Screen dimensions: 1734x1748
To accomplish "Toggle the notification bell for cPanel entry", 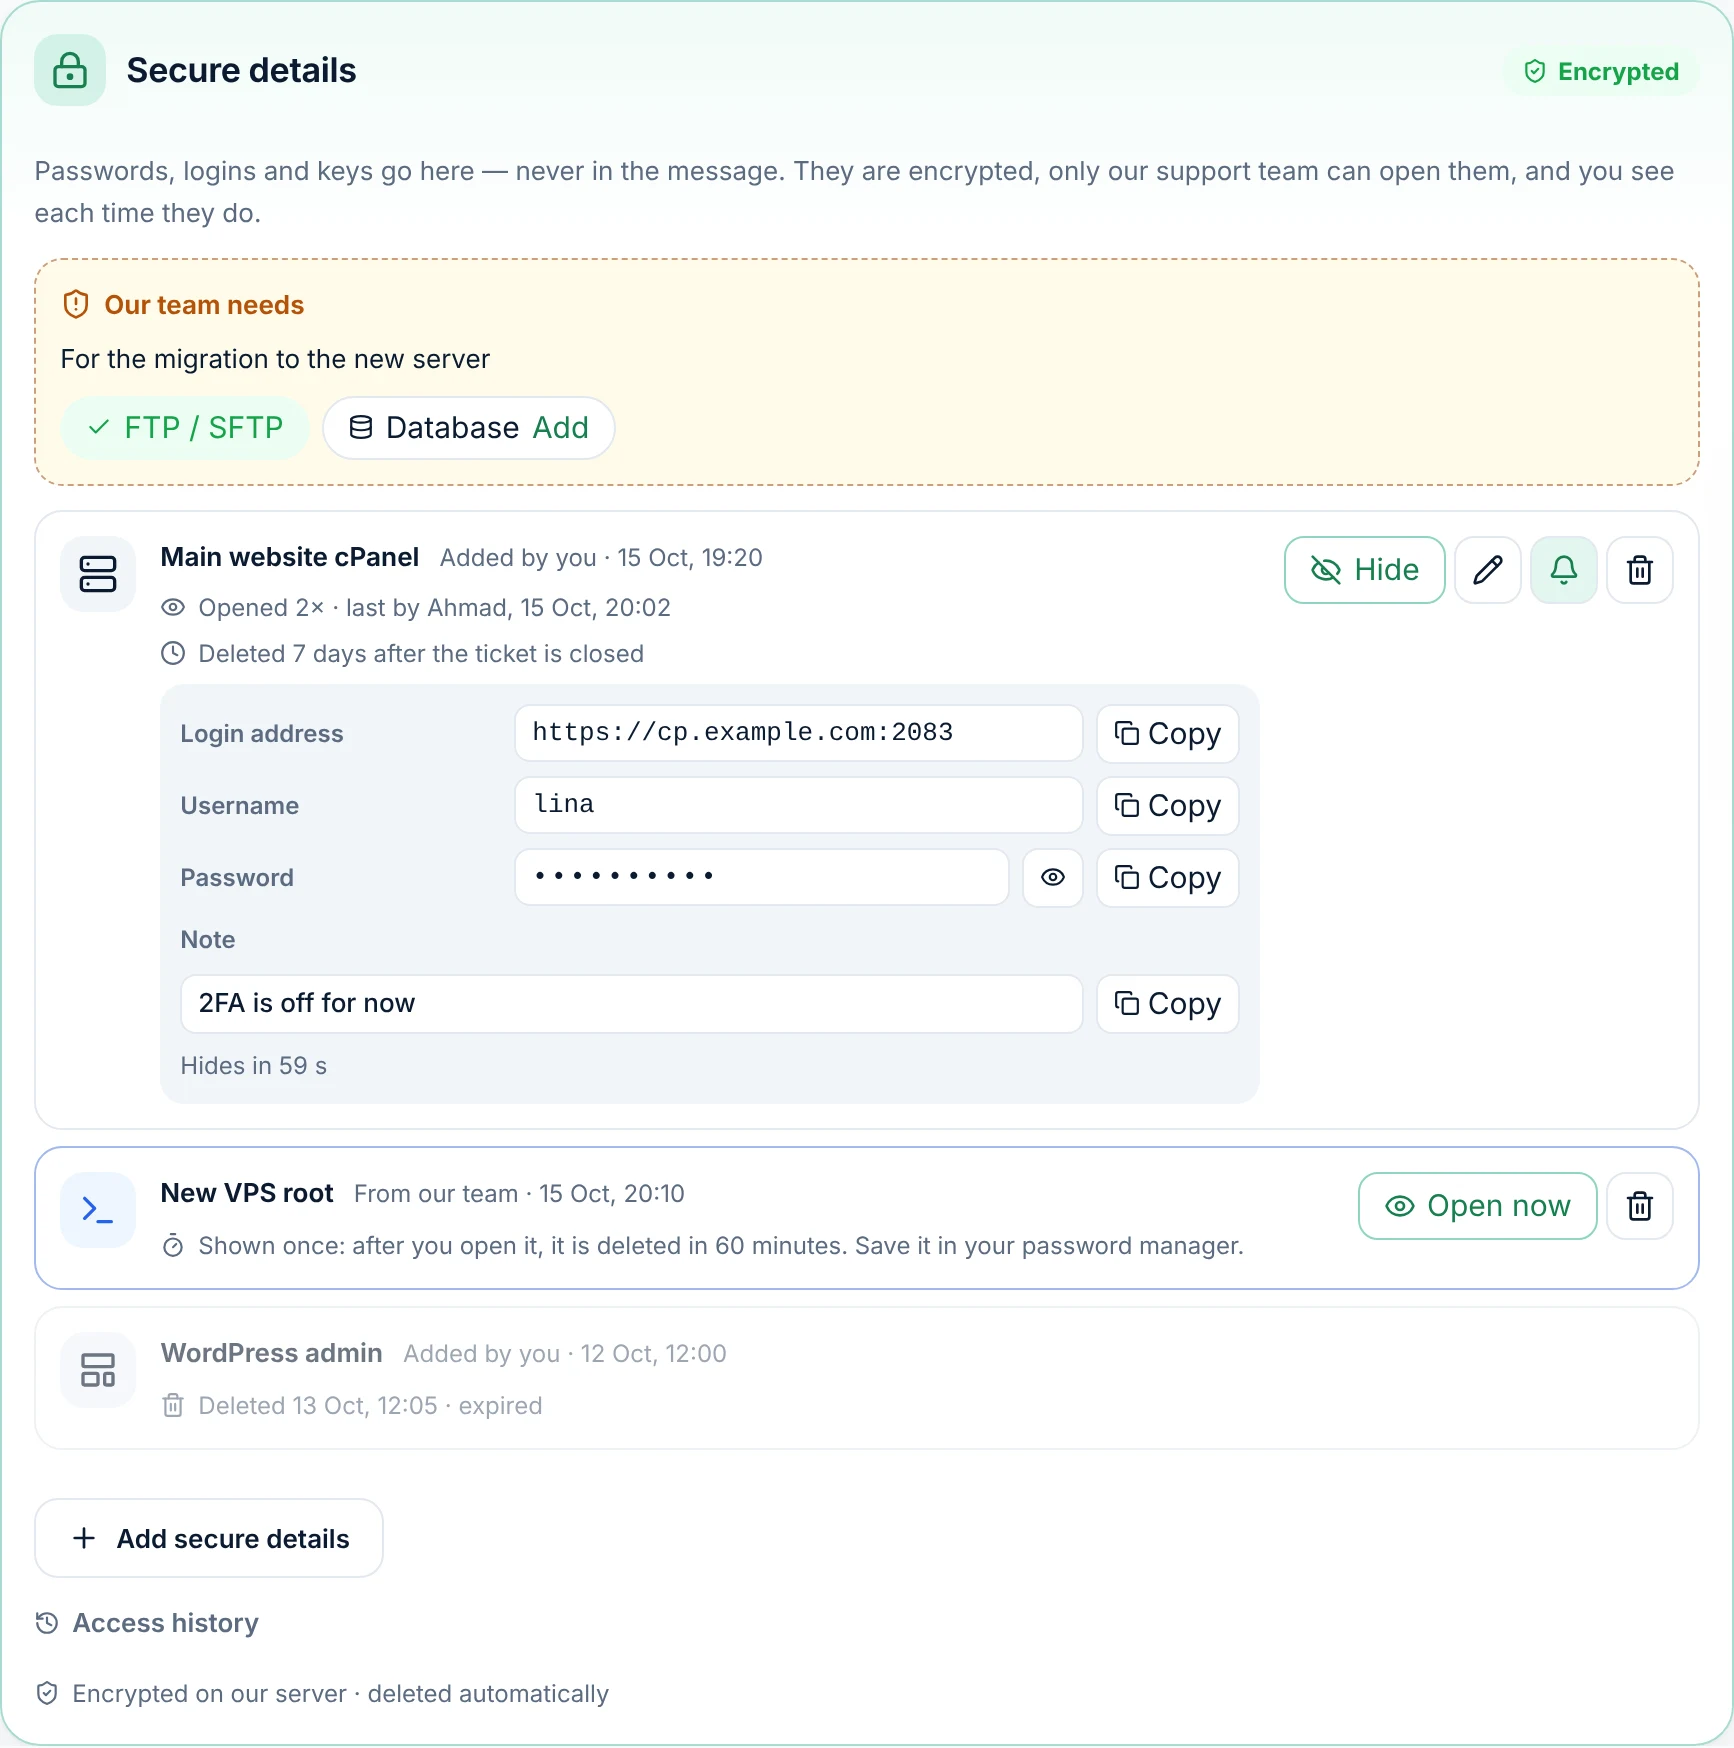I will pyautogui.click(x=1564, y=570).
